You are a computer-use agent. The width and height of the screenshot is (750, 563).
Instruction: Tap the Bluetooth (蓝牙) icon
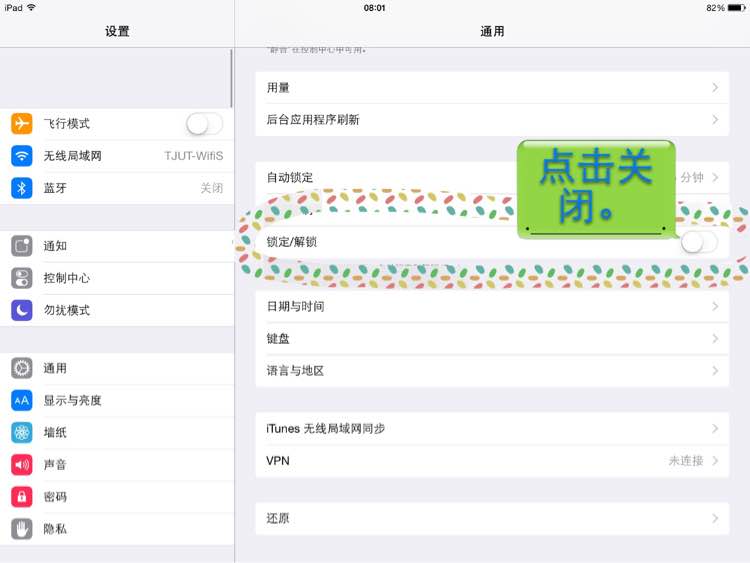pyautogui.click(x=22, y=188)
